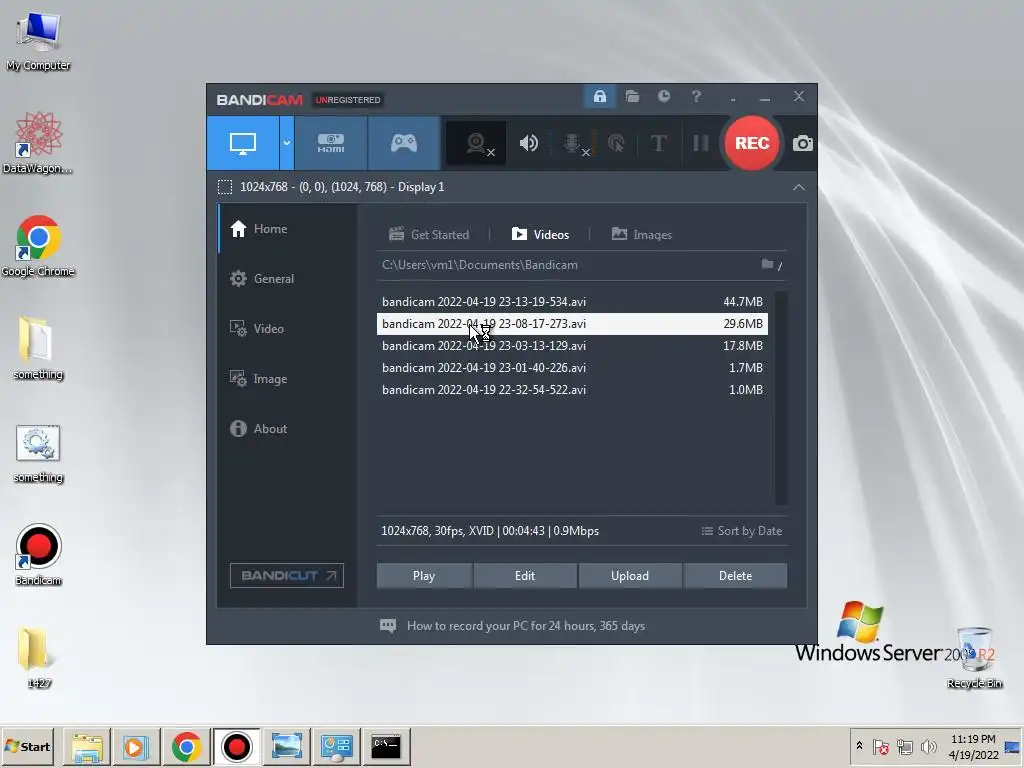Screen dimensions: 1024x768
Task: Open the About section in the sidebar
Action: pos(288,428)
